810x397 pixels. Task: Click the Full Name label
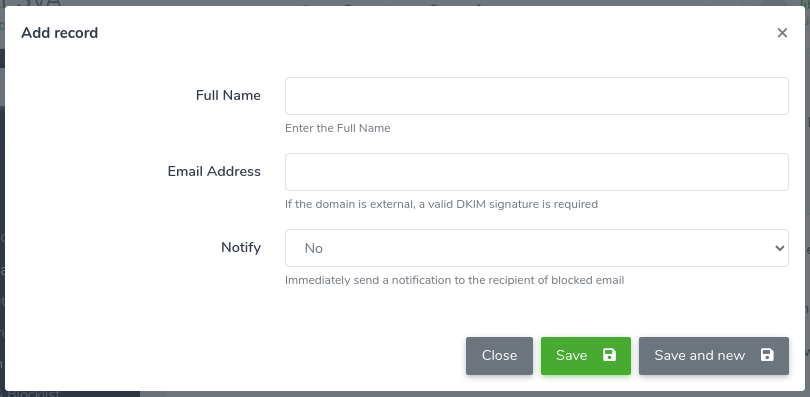(x=228, y=96)
